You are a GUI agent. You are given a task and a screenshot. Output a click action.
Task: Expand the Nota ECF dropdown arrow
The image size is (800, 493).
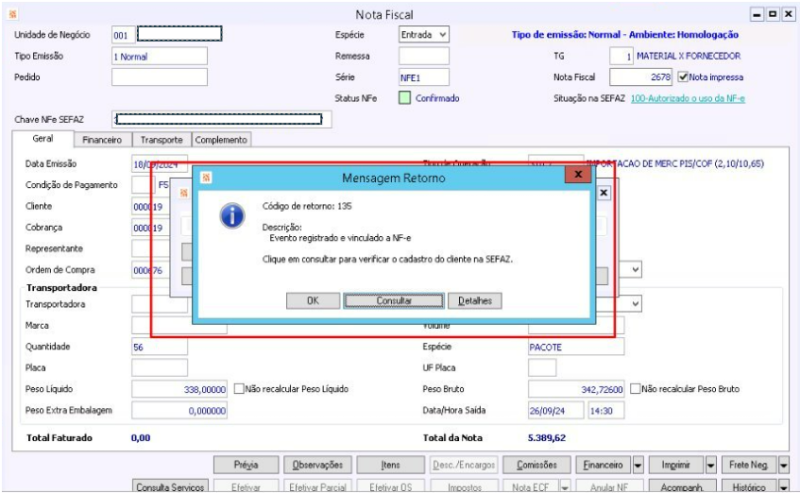coord(565,487)
